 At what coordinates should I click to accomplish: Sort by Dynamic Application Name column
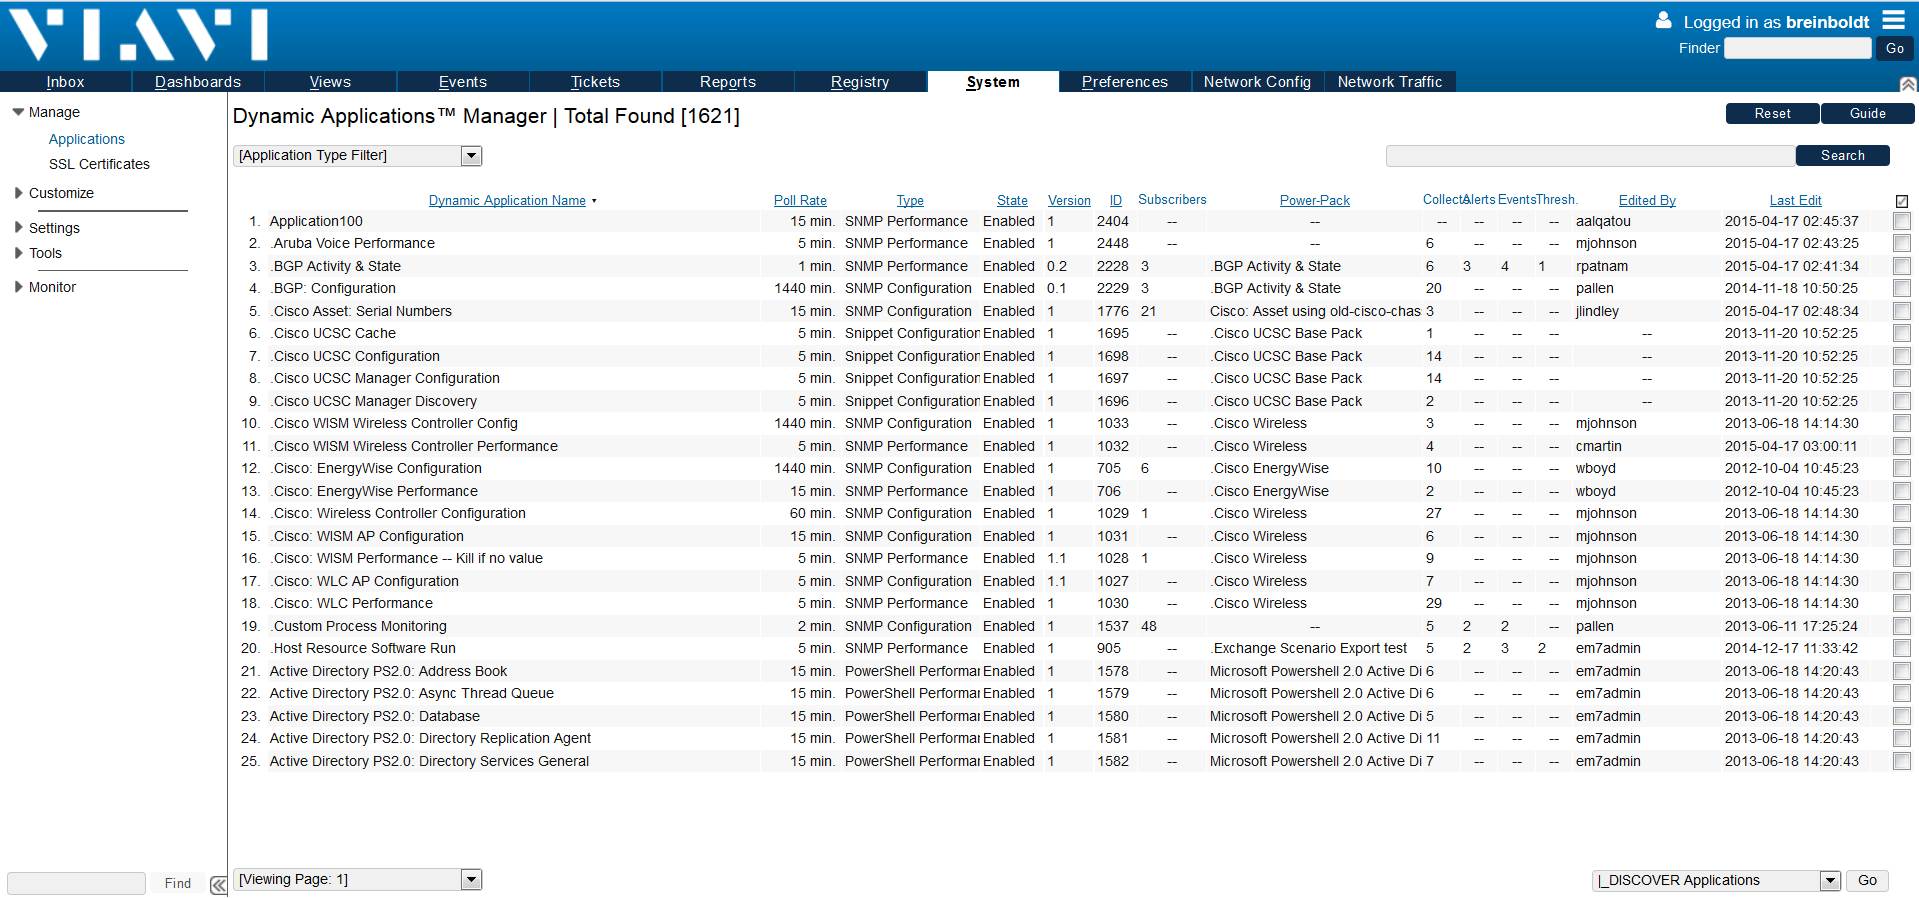point(507,200)
